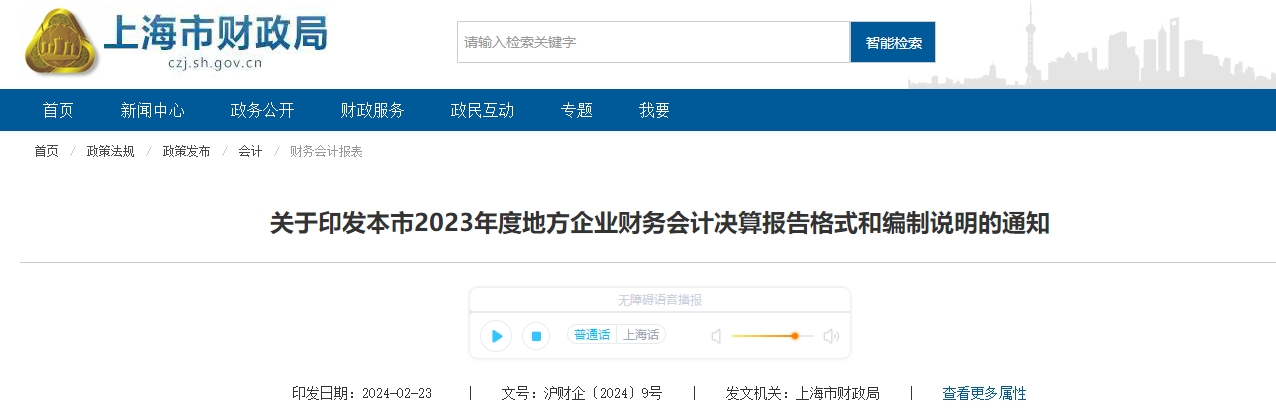
Task: Click the 无障碍语音播报 label
Action: [x=659, y=300]
